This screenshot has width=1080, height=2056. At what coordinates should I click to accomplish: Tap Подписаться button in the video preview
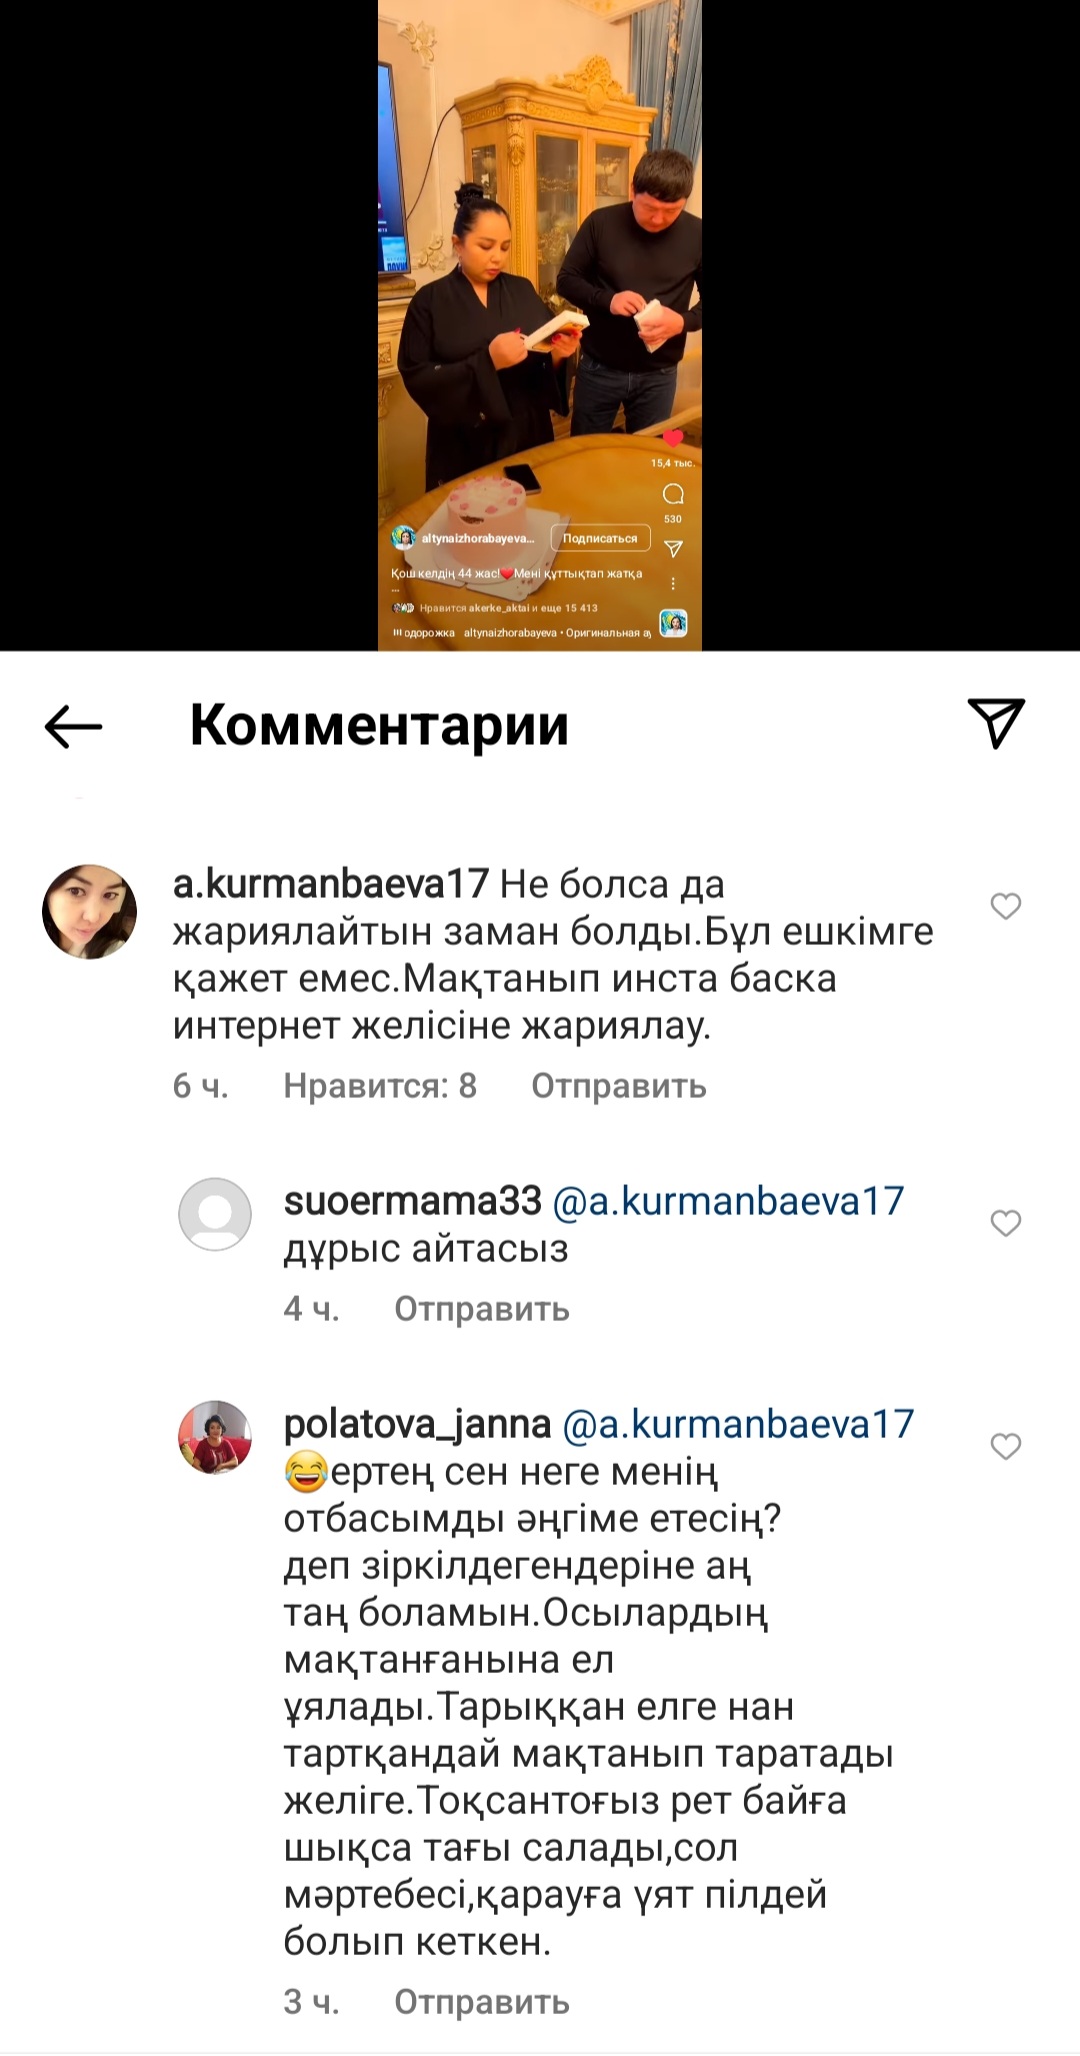pyautogui.click(x=600, y=538)
